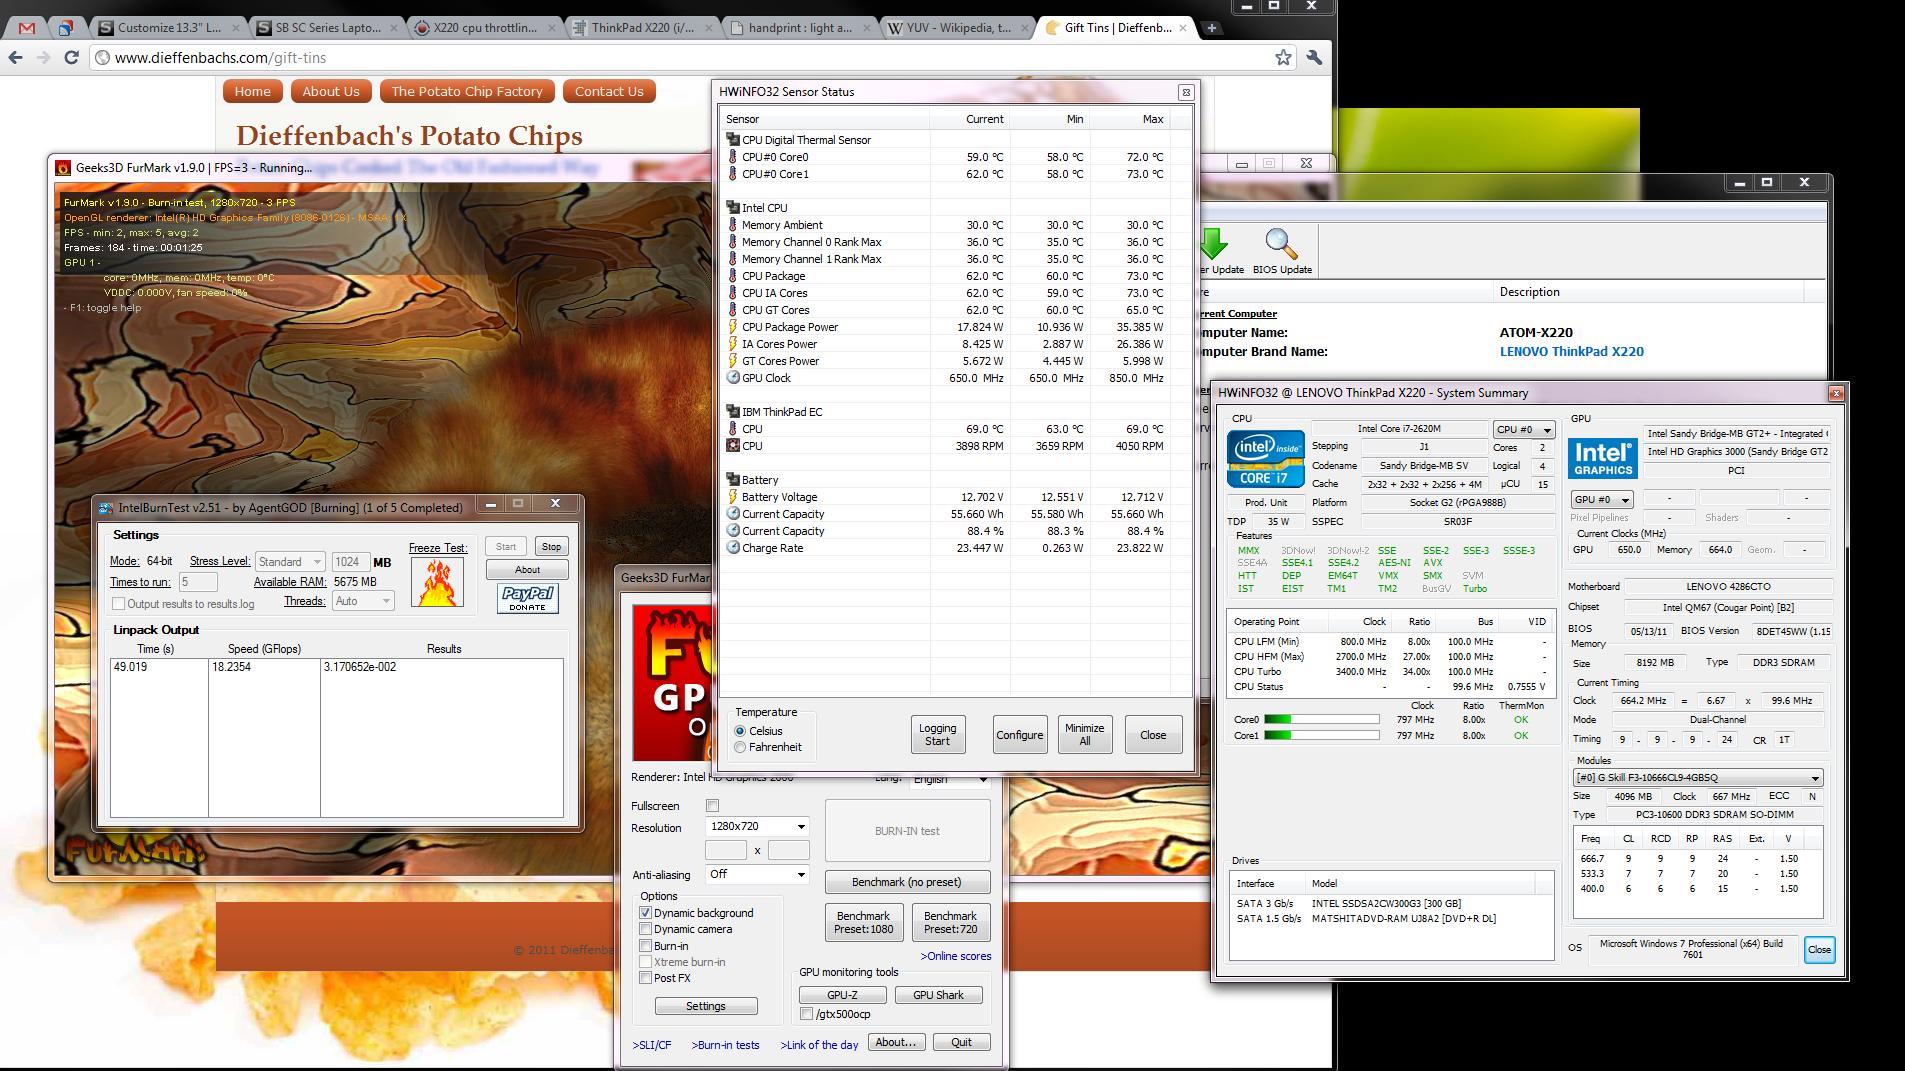Go back in Chrome browser

(15, 58)
